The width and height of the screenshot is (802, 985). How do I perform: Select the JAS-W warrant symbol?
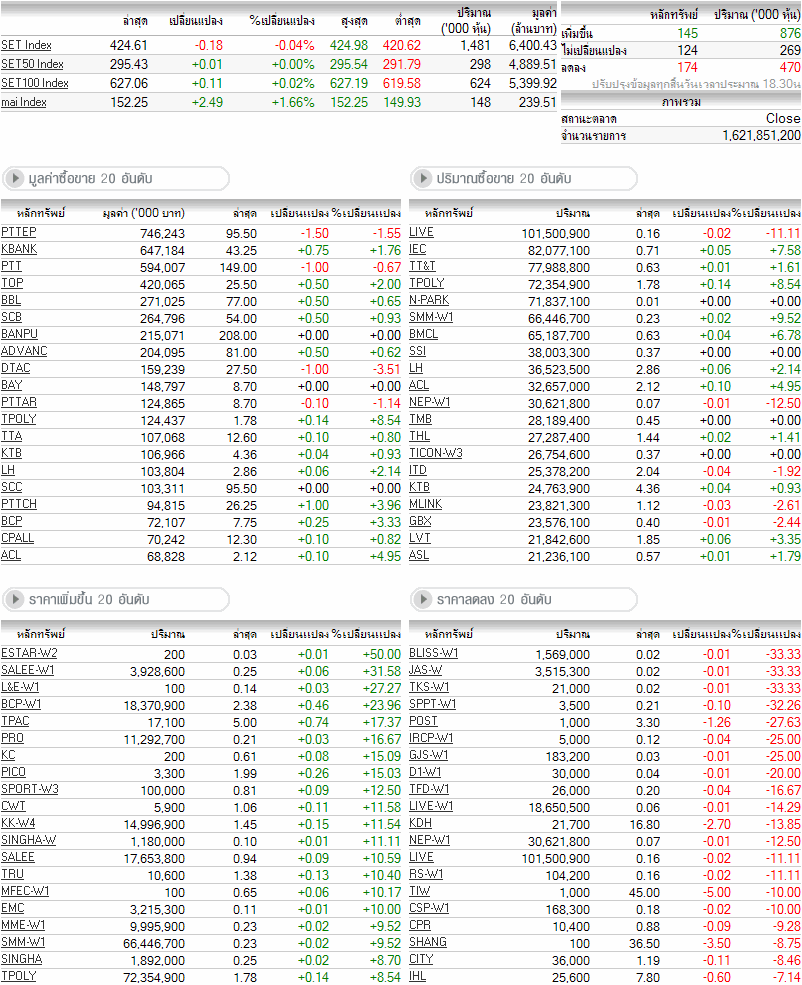coord(426,670)
